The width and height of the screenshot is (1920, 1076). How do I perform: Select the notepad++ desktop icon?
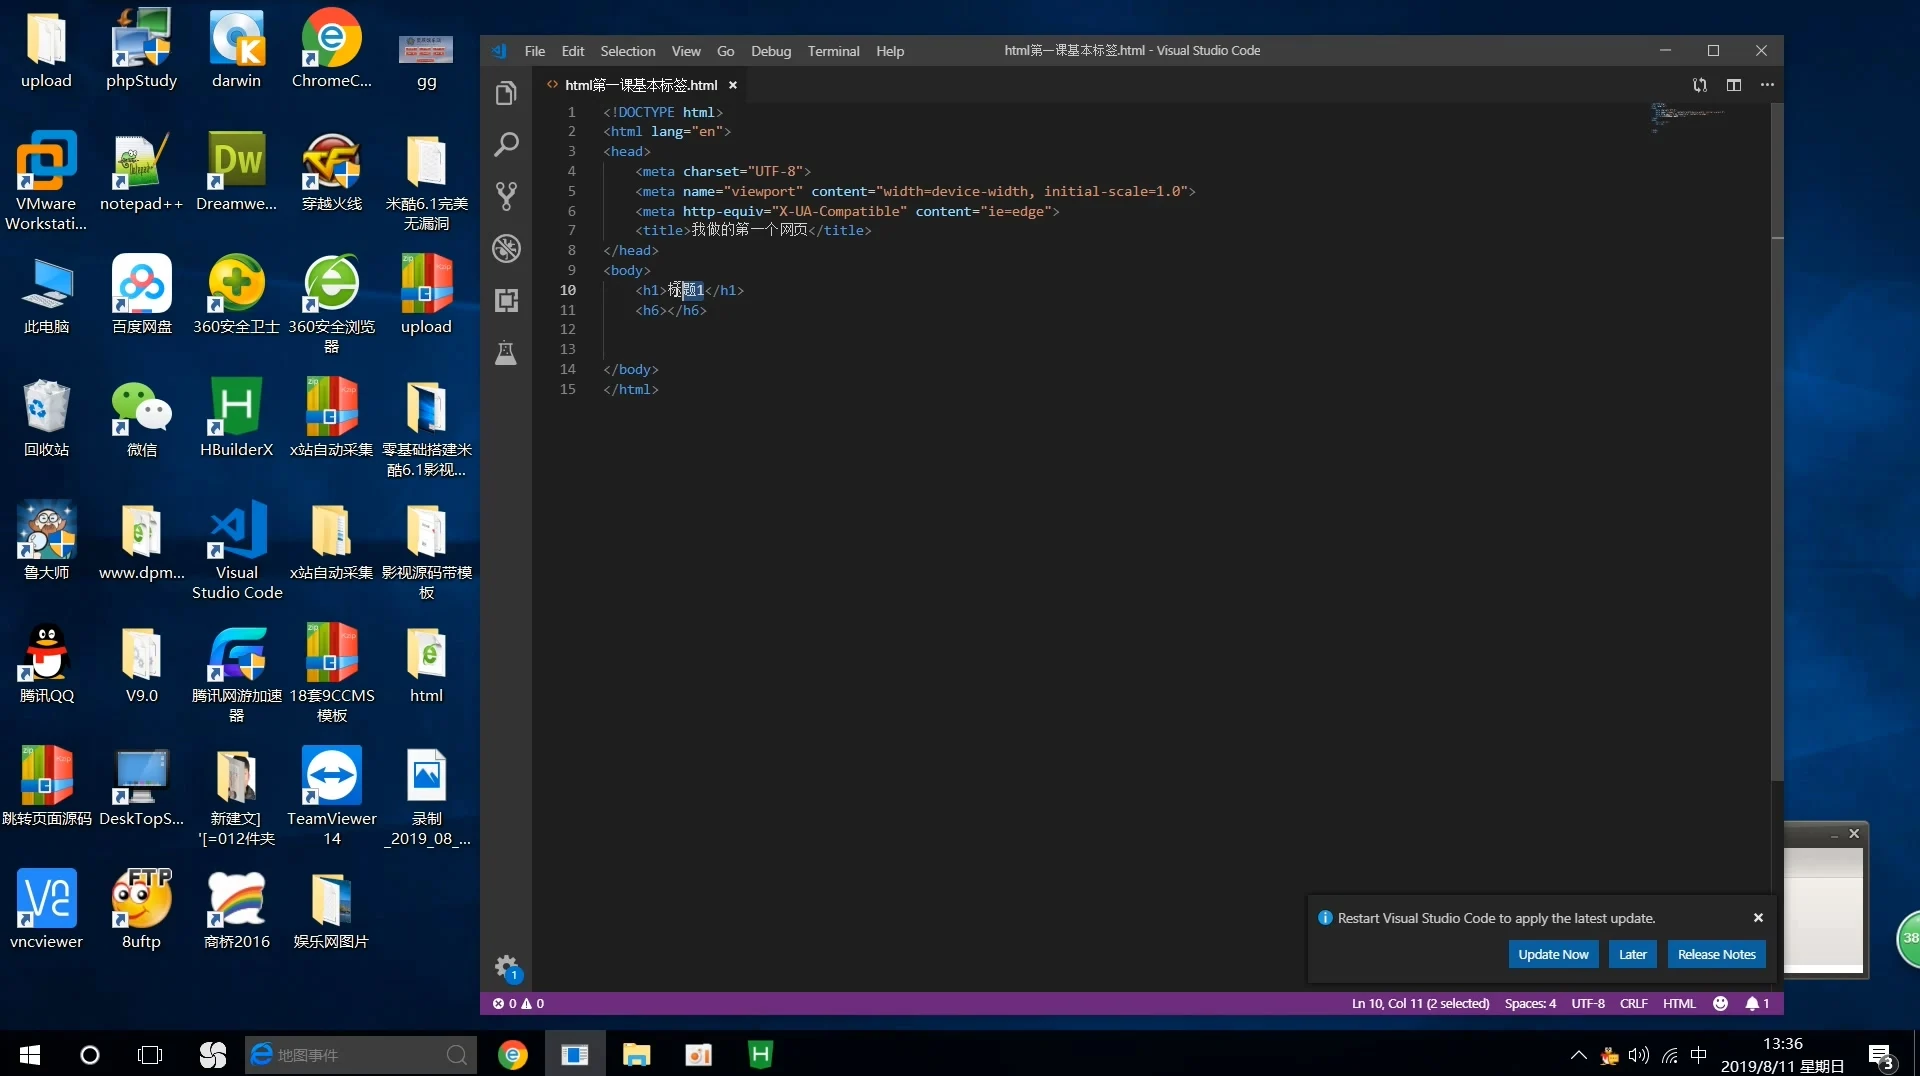tap(141, 172)
